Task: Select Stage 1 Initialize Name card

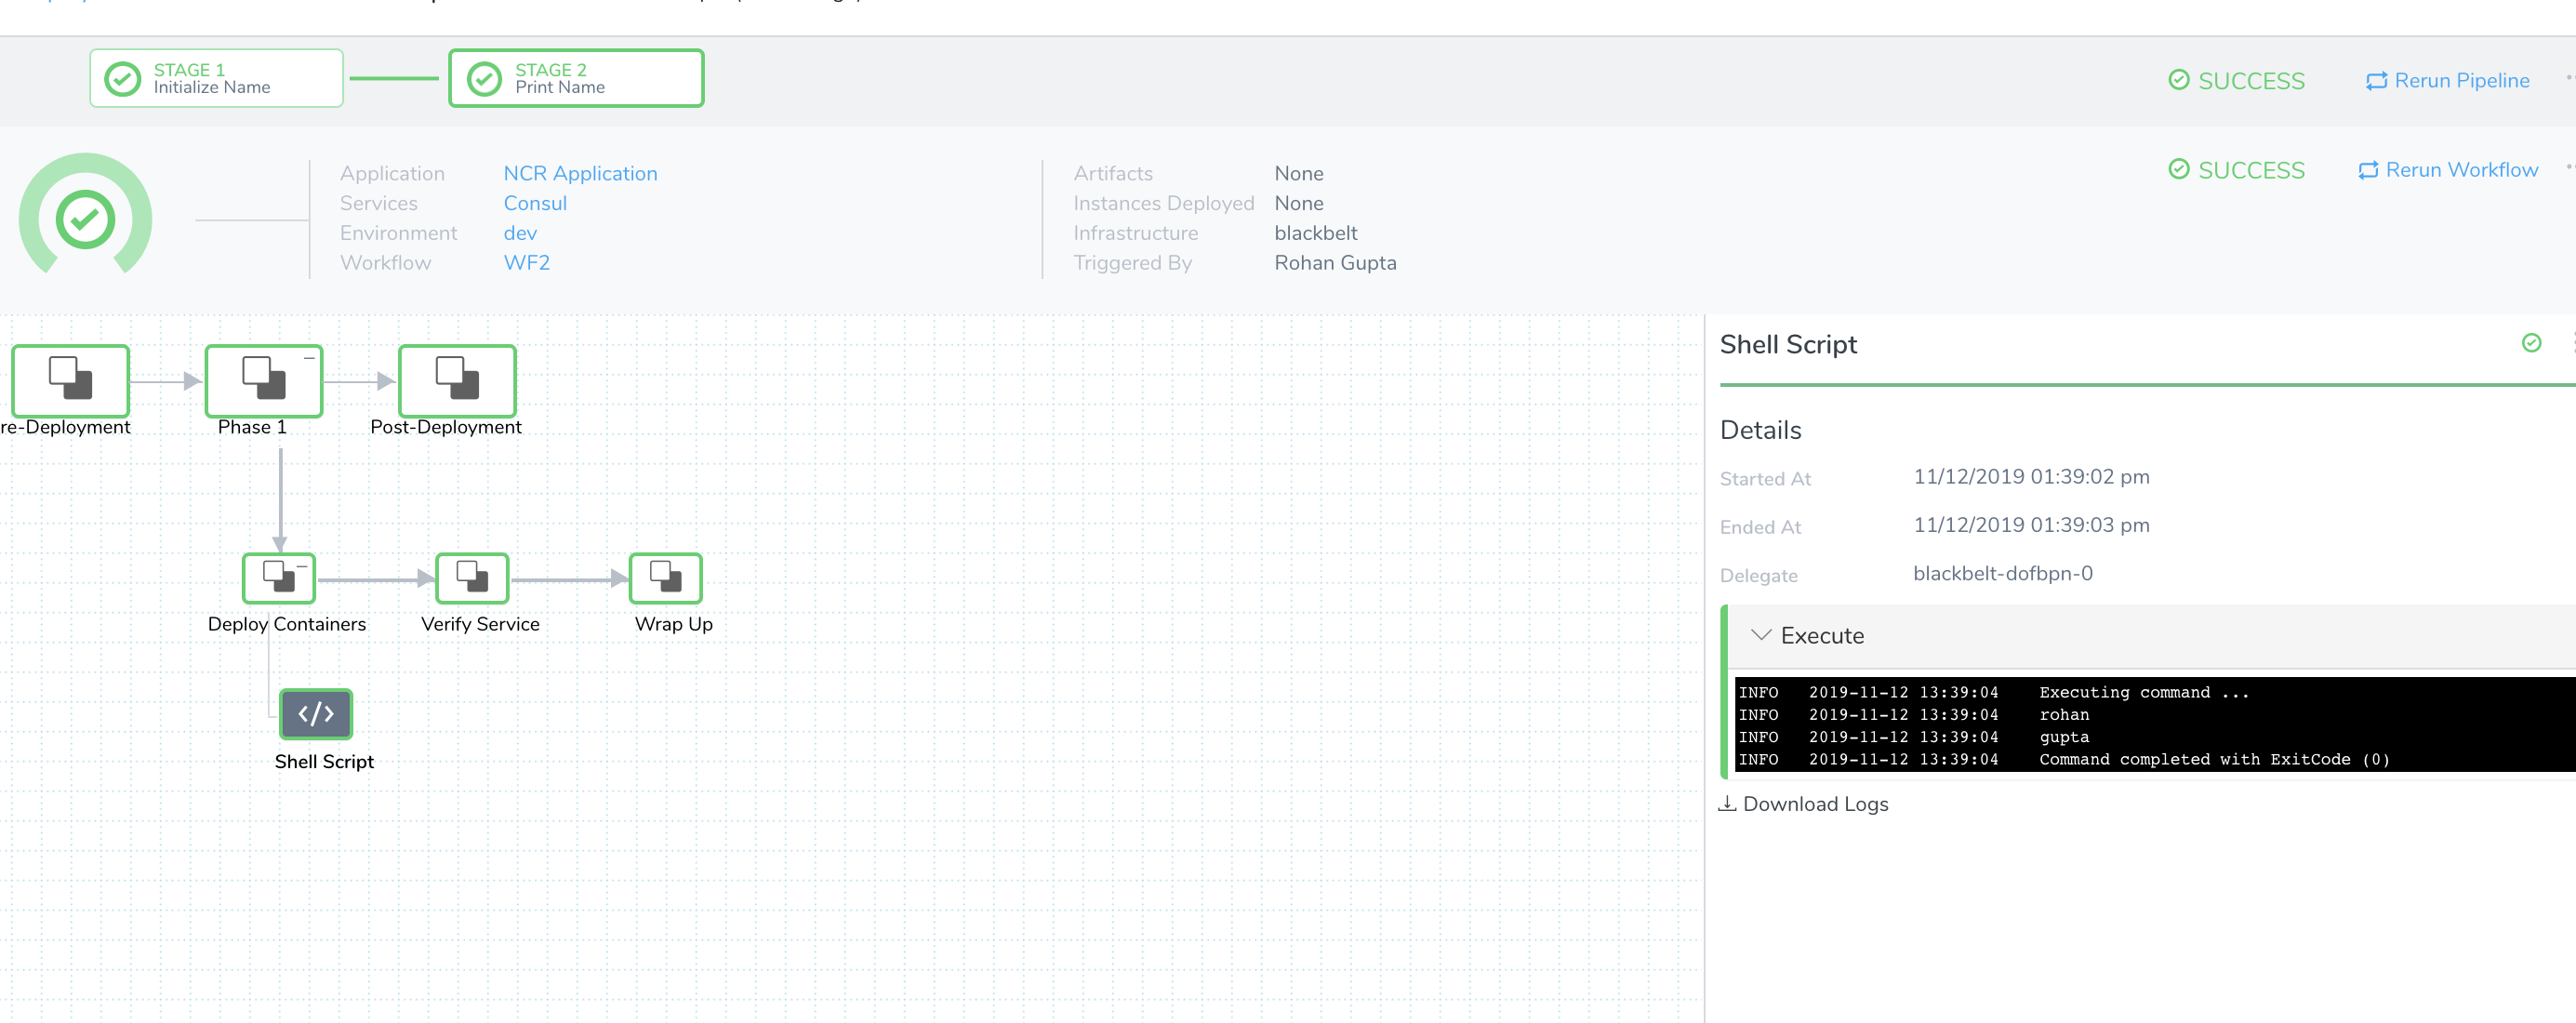Action: click(216, 78)
